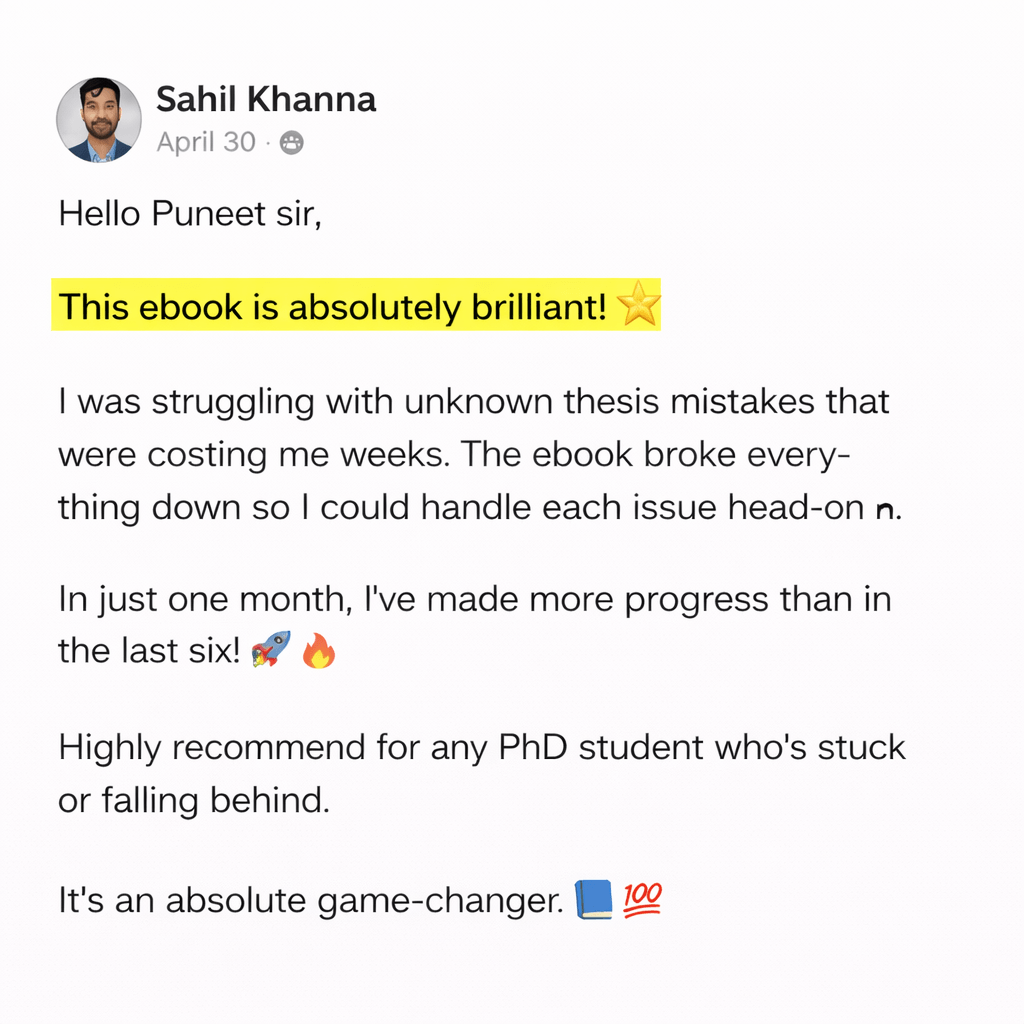1024x1024 pixels.
Task: Click the small glyph after "head-on"
Action: 884,509
